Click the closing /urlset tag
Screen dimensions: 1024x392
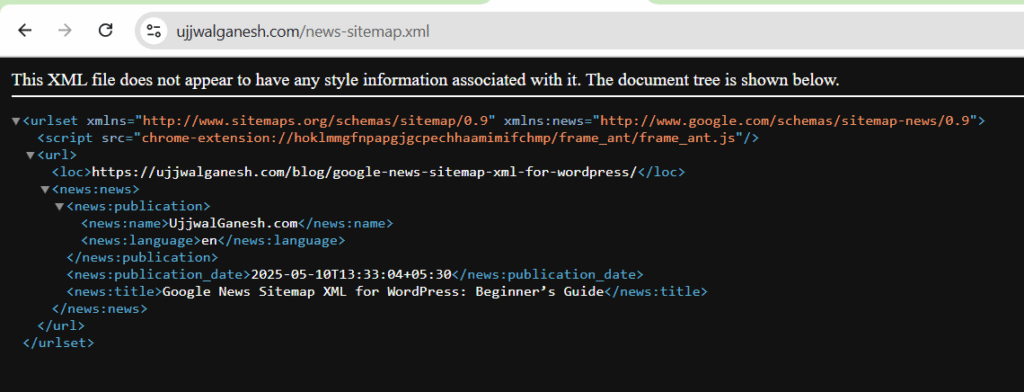coord(58,342)
